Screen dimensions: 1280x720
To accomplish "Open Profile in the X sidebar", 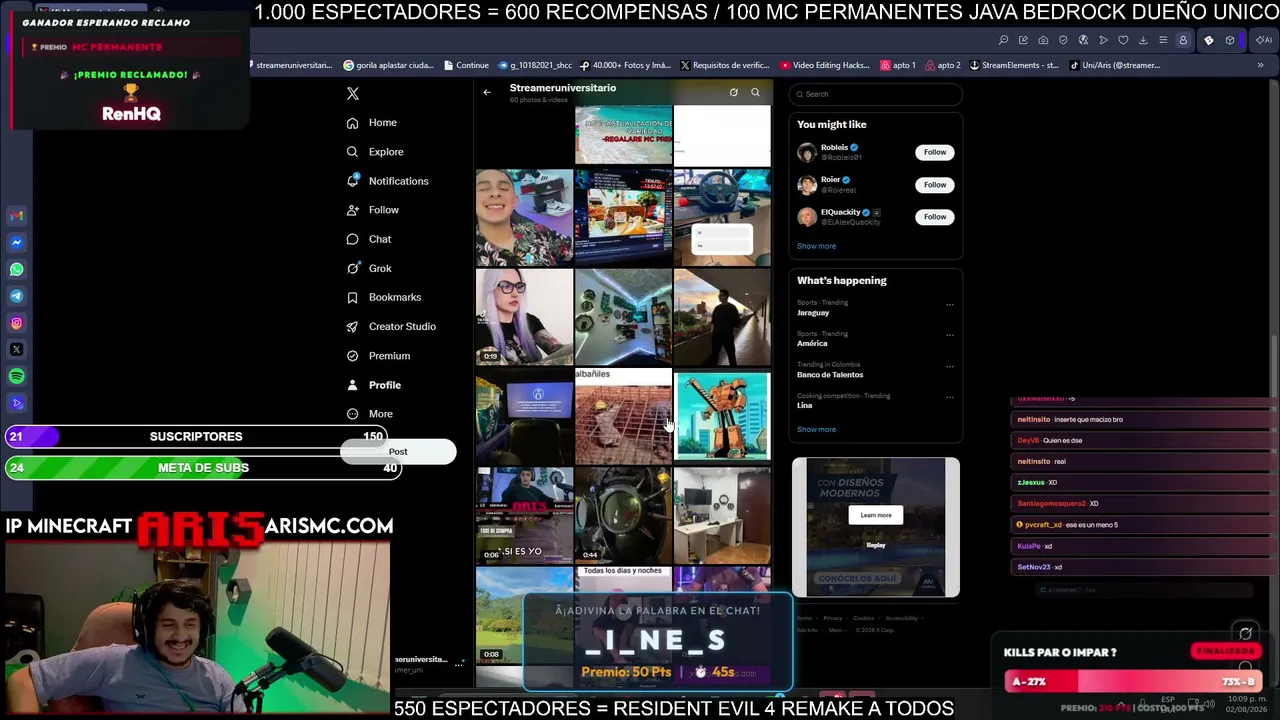I will (x=374, y=385).
